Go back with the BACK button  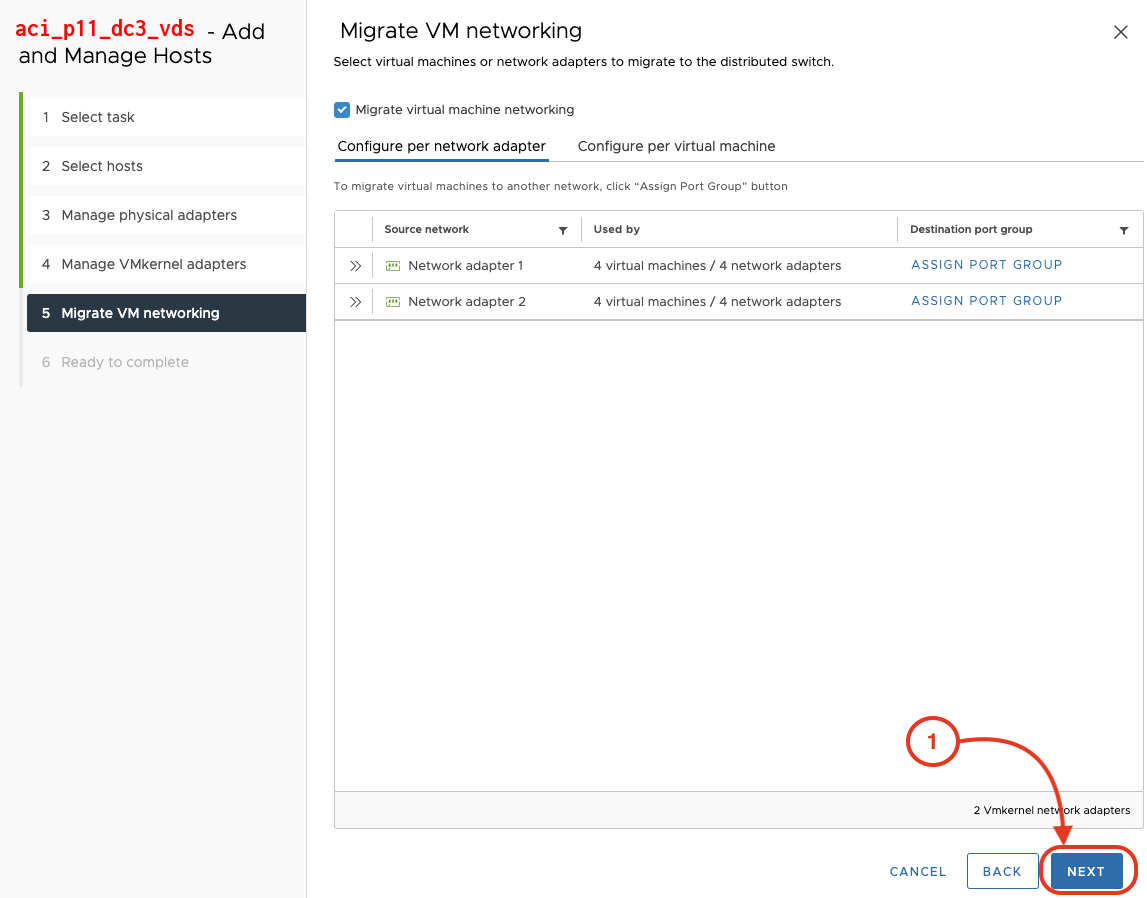point(1001,871)
